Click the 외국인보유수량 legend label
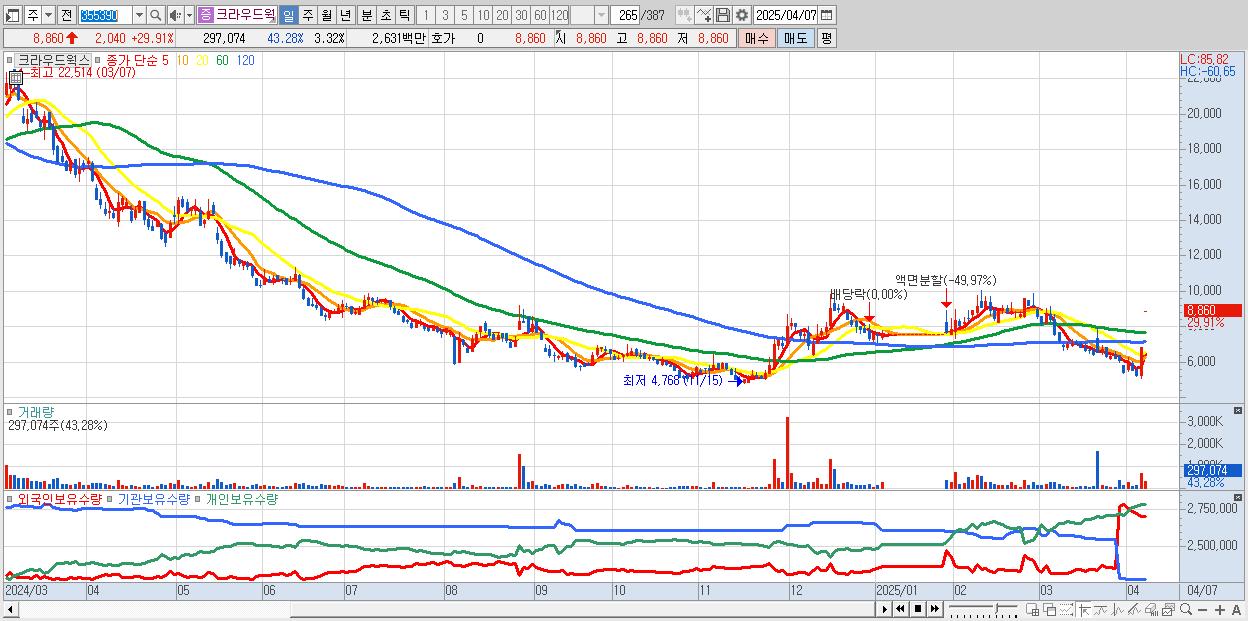Screen dimensions: 1248x621 coord(60,498)
